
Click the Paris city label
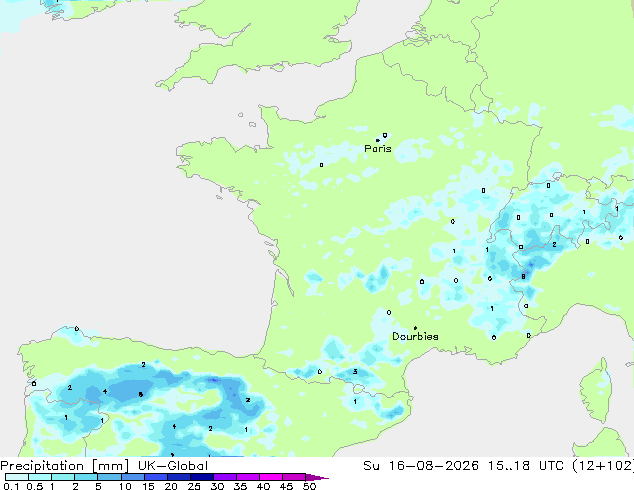[x=378, y=149]
